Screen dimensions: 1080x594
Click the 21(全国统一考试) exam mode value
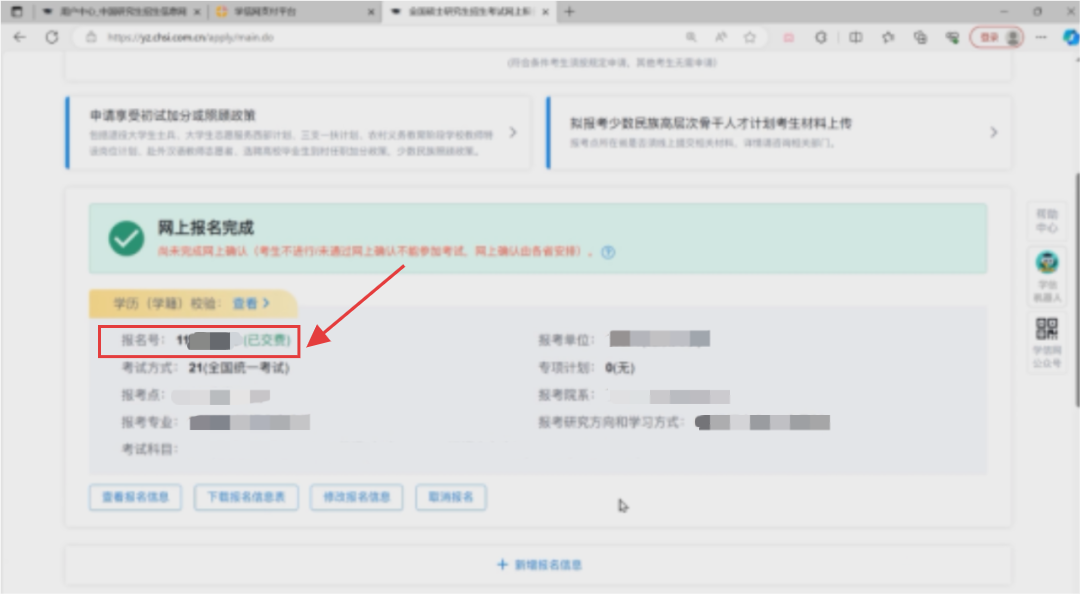tap(239, 368)
